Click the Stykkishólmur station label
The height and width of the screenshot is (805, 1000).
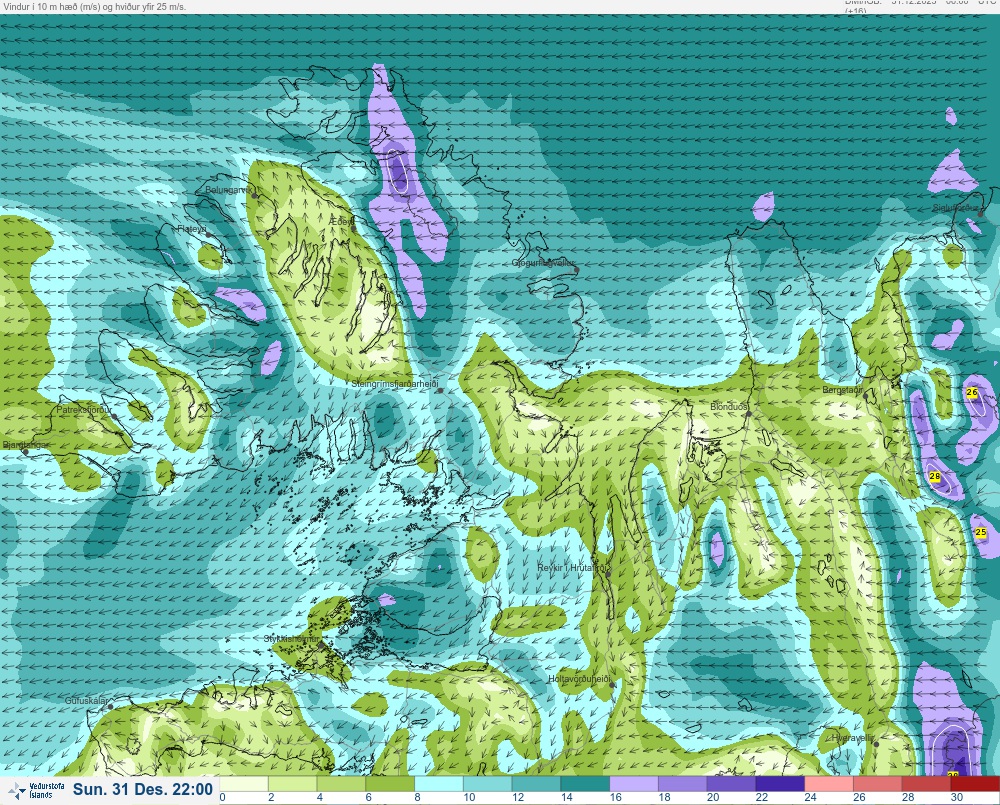tap(291, 639)
